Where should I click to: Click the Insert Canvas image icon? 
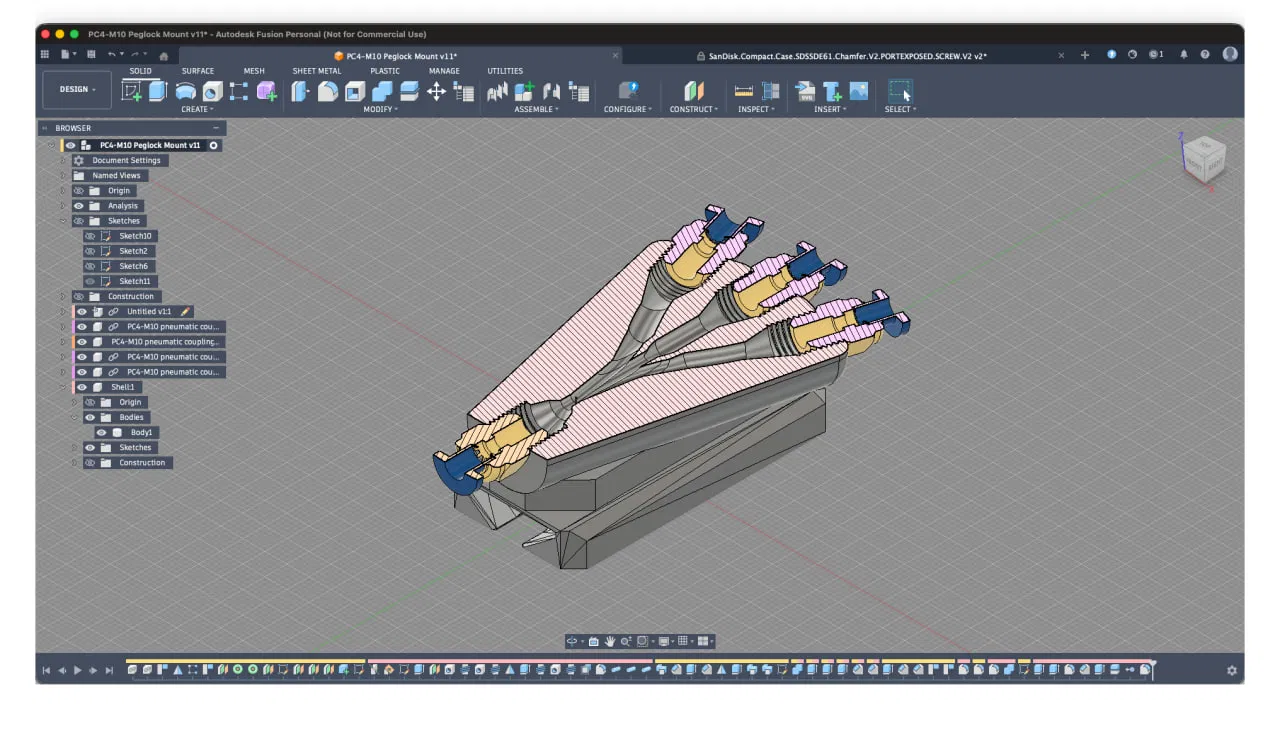tap(858, 91)
